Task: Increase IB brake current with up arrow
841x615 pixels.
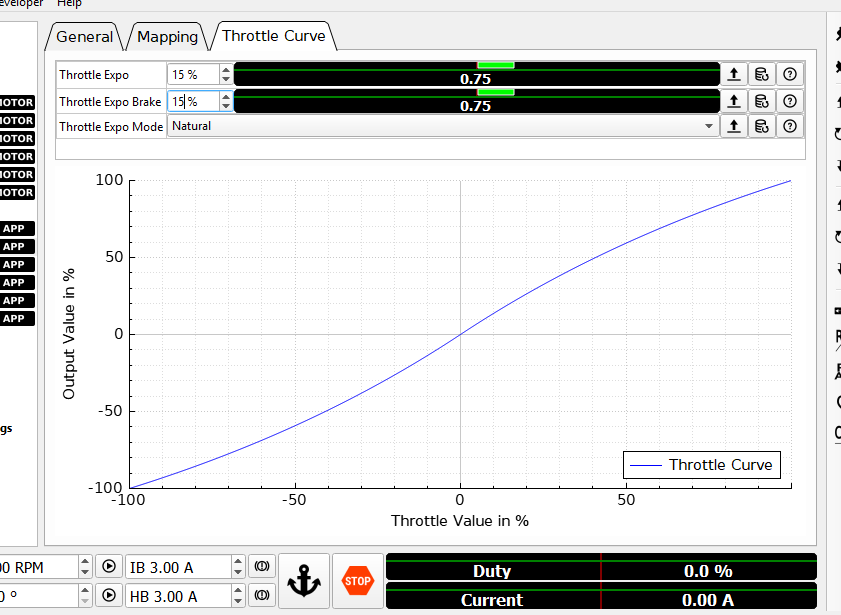Action: 237,562
